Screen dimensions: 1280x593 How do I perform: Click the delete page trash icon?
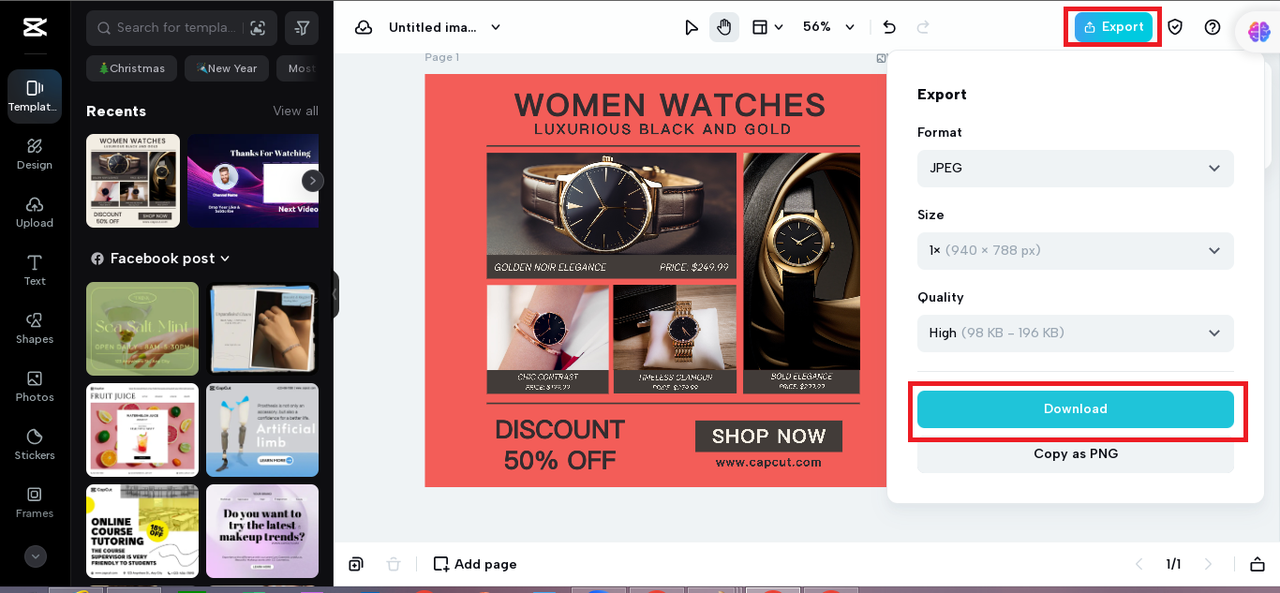(x=394, y=564)
